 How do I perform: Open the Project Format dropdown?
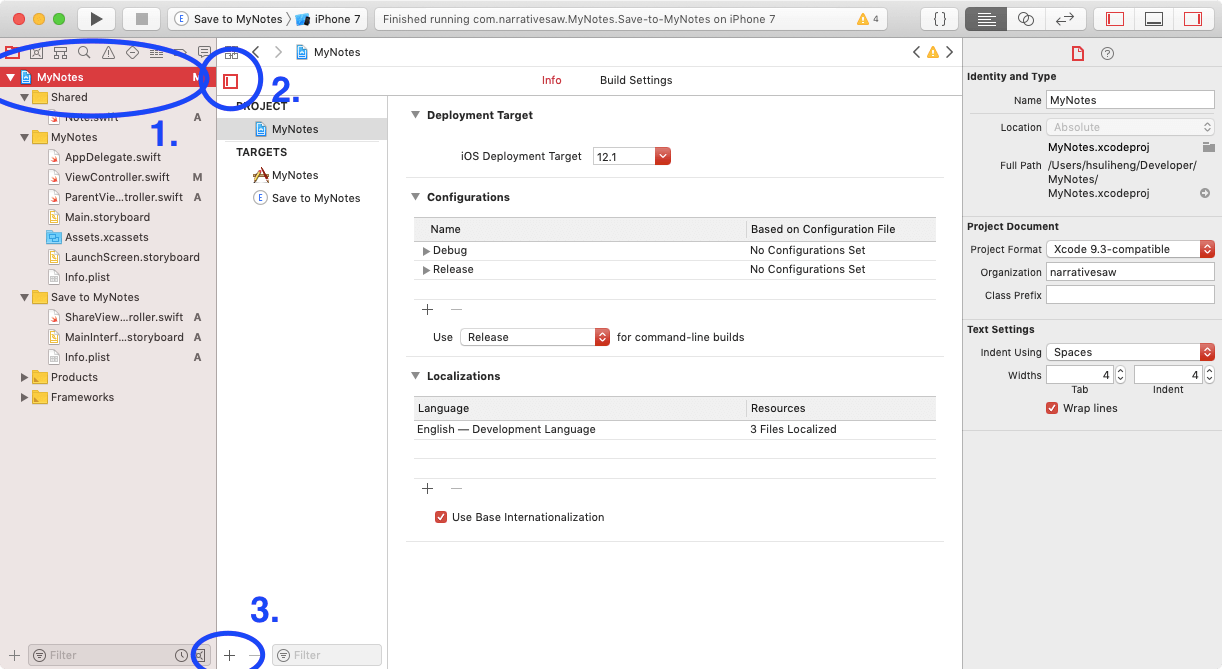[1130, 249]
